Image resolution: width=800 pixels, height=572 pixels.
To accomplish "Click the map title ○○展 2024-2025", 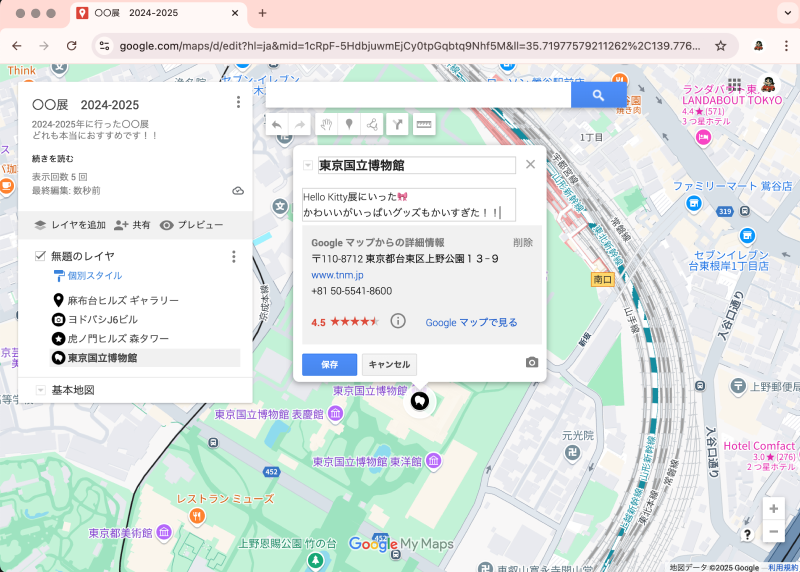I will pyautogui.click(x=85, y=105).
